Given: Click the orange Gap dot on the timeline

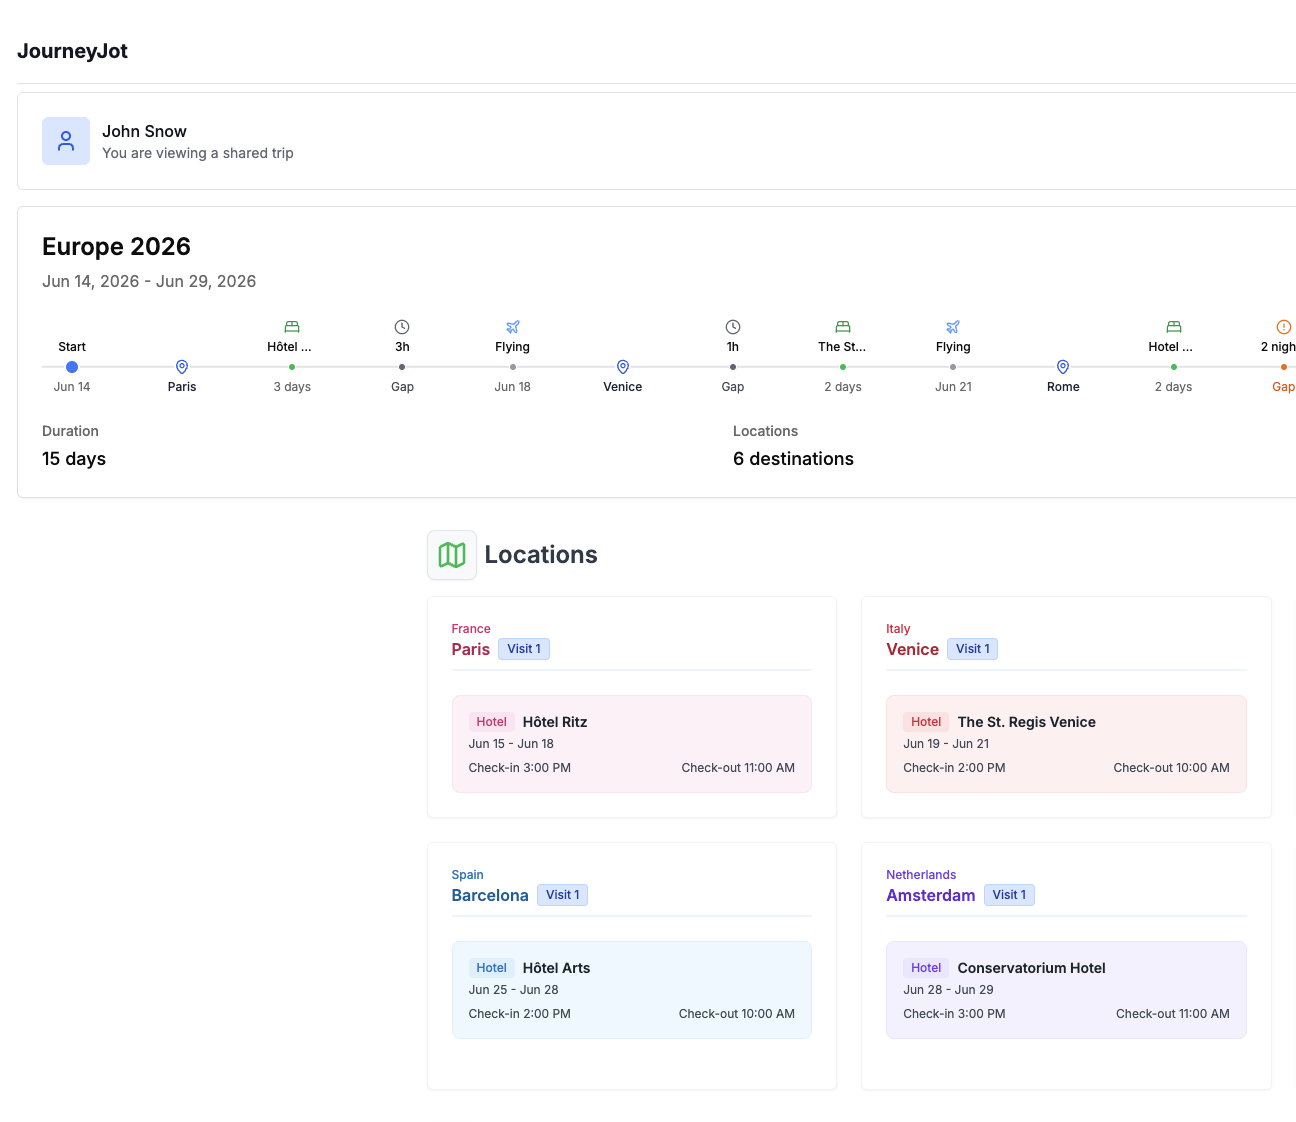Looking at the screenshot, I should point(1284,367).
